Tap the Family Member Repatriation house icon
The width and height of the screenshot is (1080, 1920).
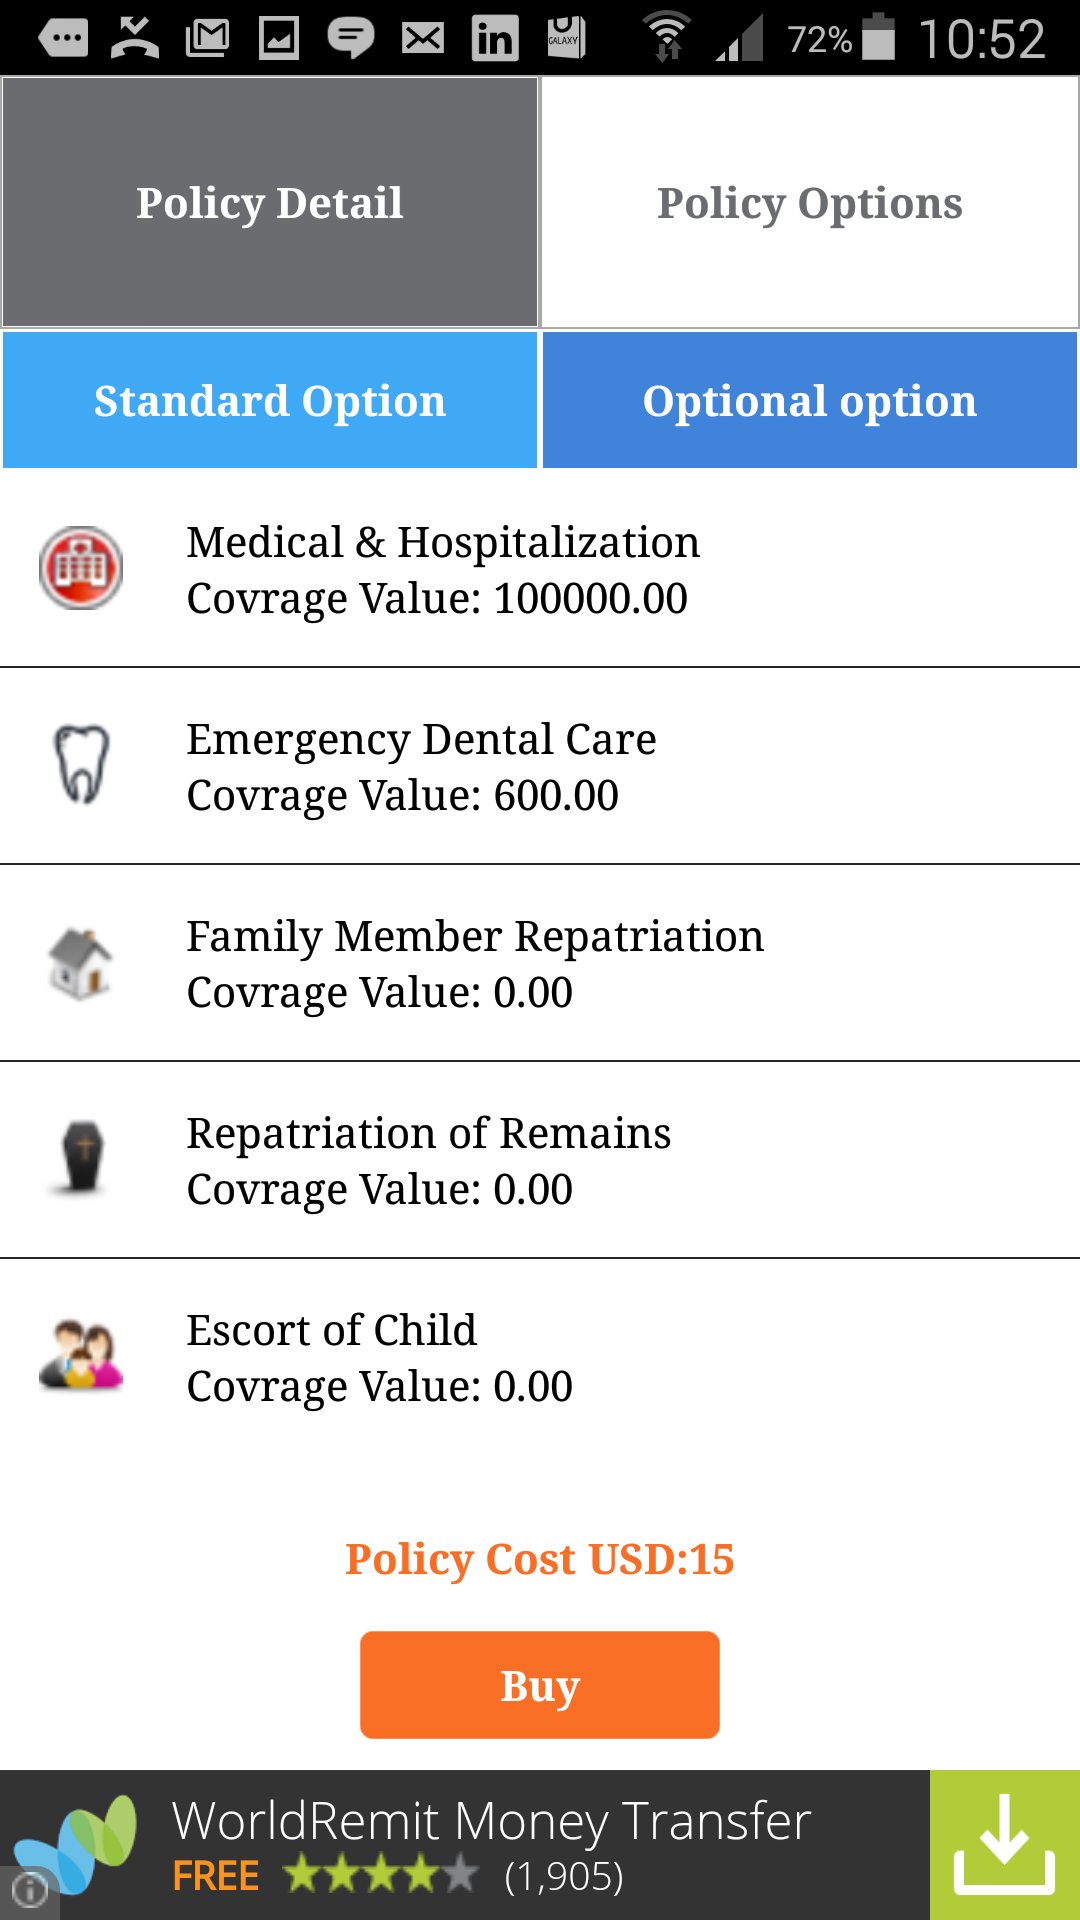click(81, 963)
